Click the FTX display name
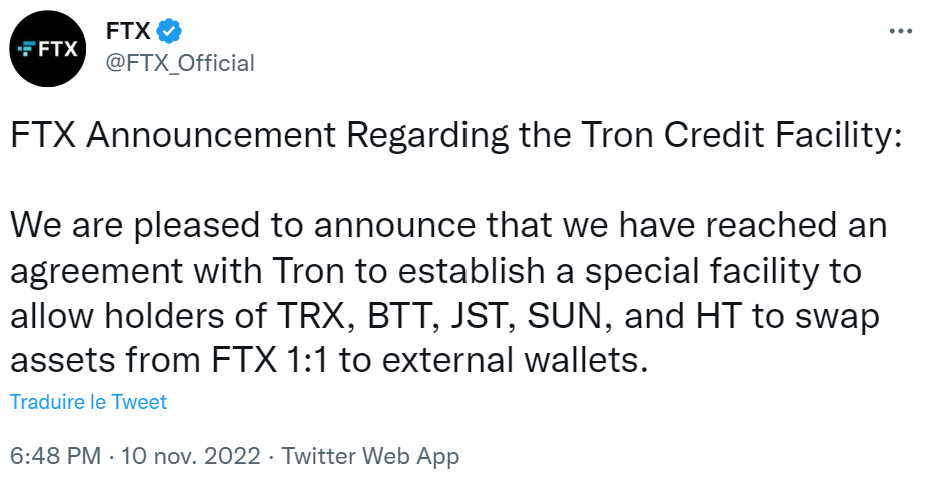 [128, 31]
